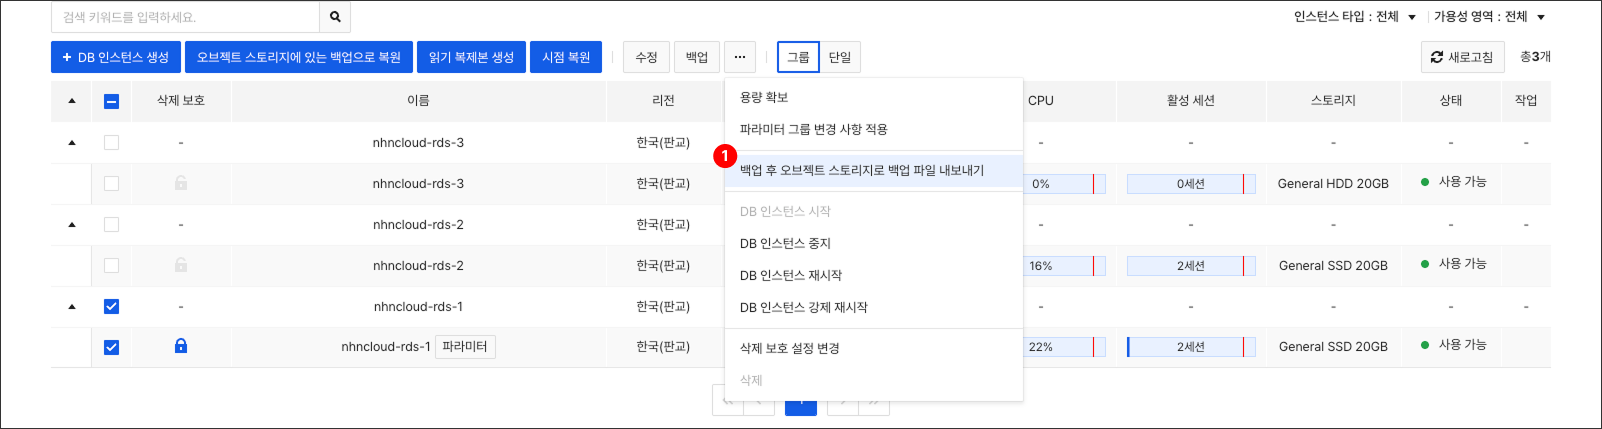Click 상태 column header

click(1451, 101)
